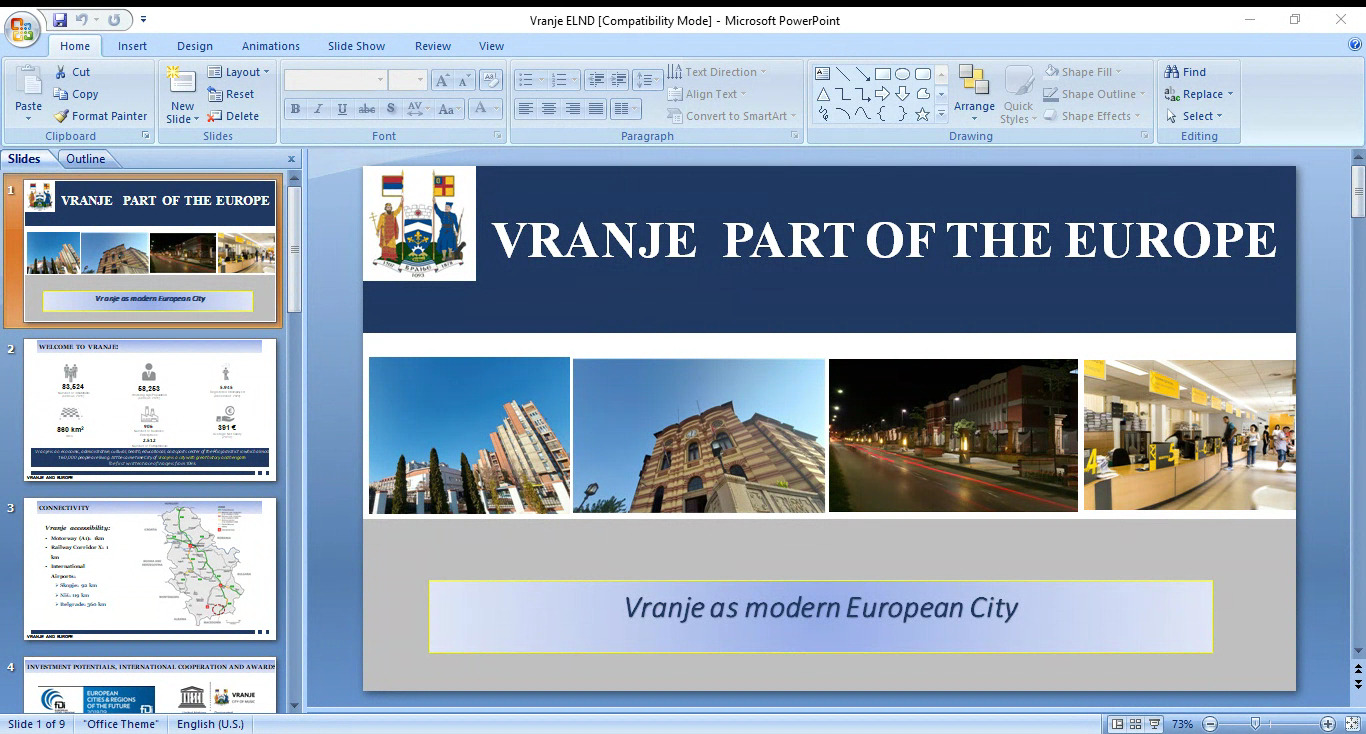Viewport: 1366px width, 734px height.
Task: Switch to the Animations tab
Action: click(271, 46)
